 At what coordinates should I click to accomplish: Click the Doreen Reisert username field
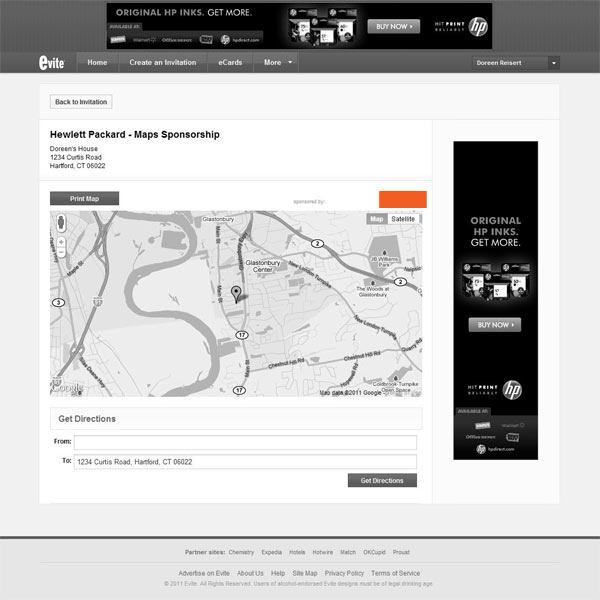pos(510,63)
